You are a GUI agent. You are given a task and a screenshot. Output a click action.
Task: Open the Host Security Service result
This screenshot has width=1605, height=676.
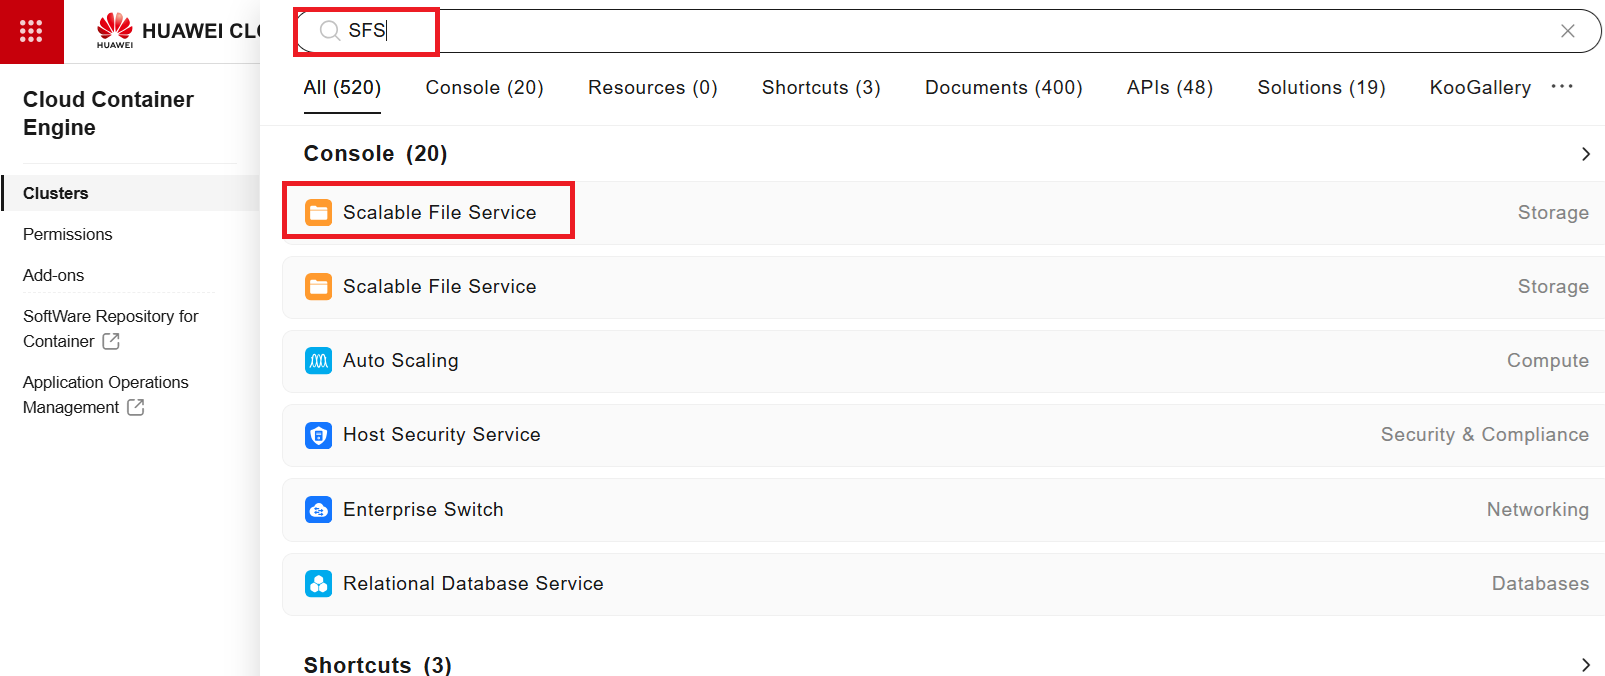(944, 435)
